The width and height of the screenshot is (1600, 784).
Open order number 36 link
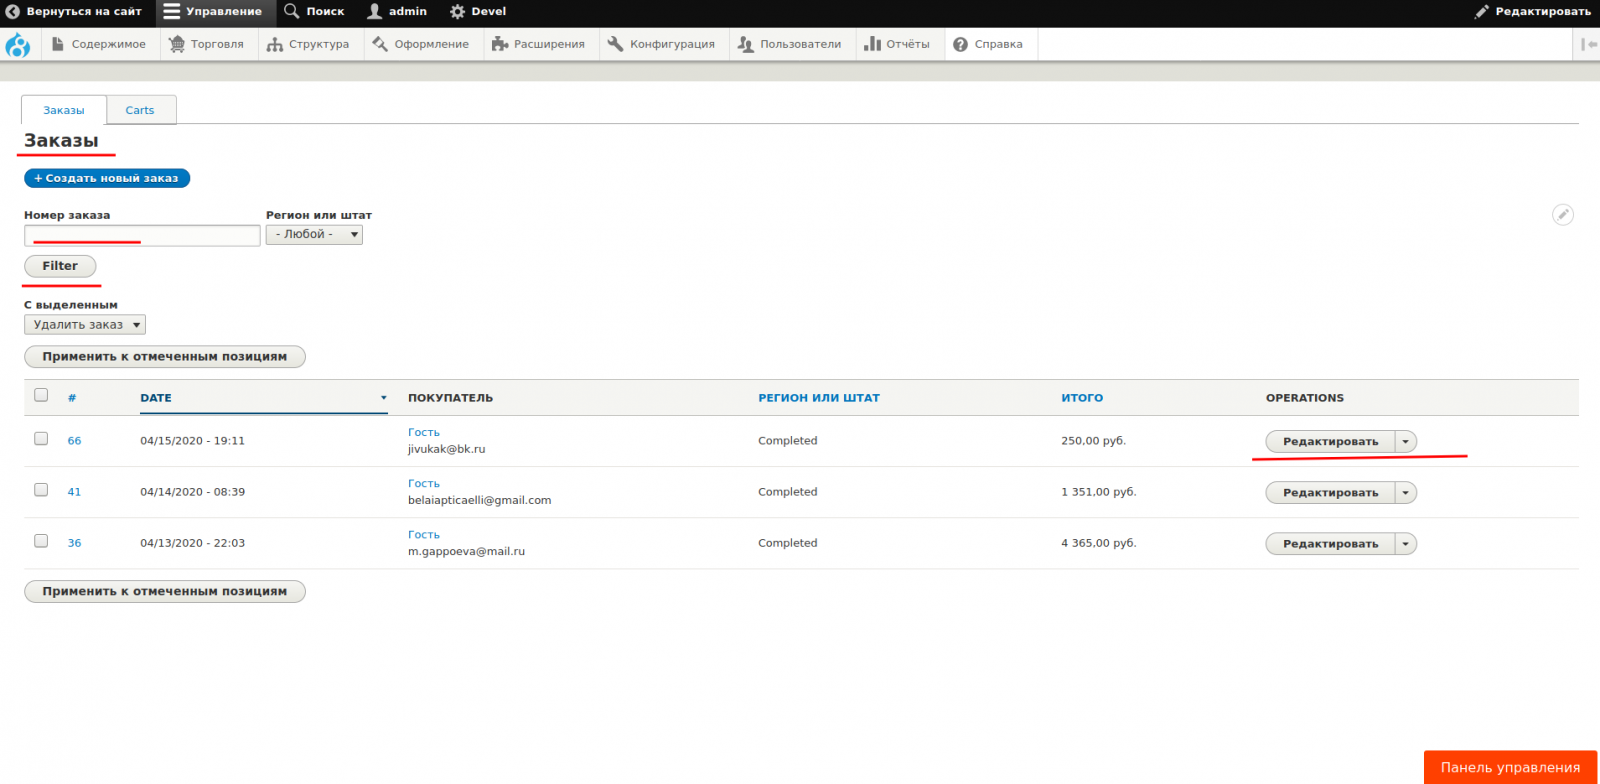click(x=74, y=543)
